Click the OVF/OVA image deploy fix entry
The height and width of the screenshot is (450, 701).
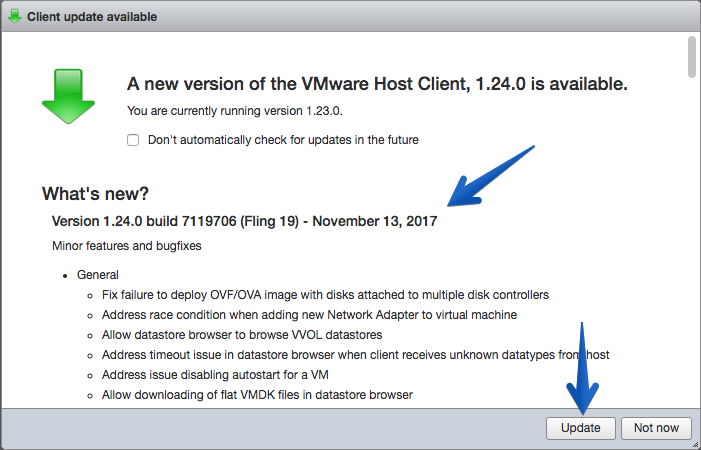coord(325,295)
